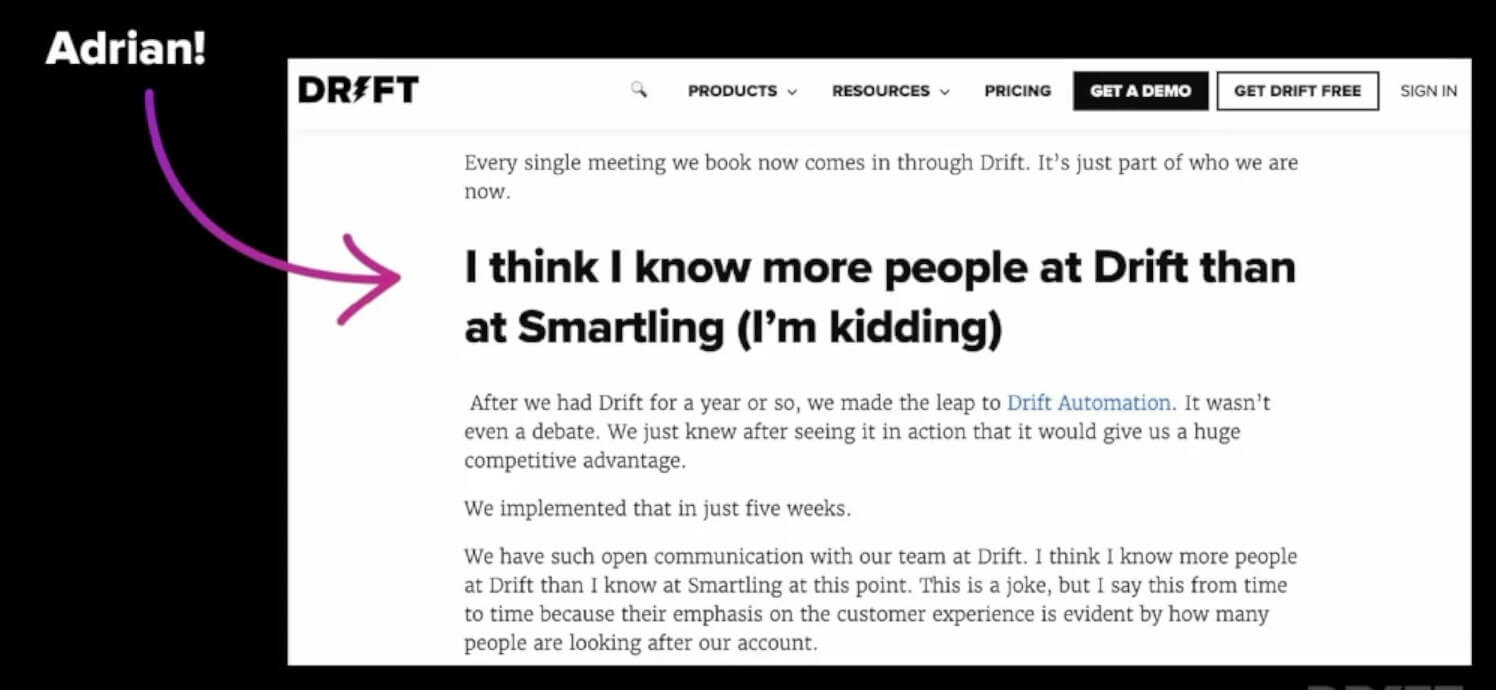Open the Resources navigation menu

(x=880, y=91)
